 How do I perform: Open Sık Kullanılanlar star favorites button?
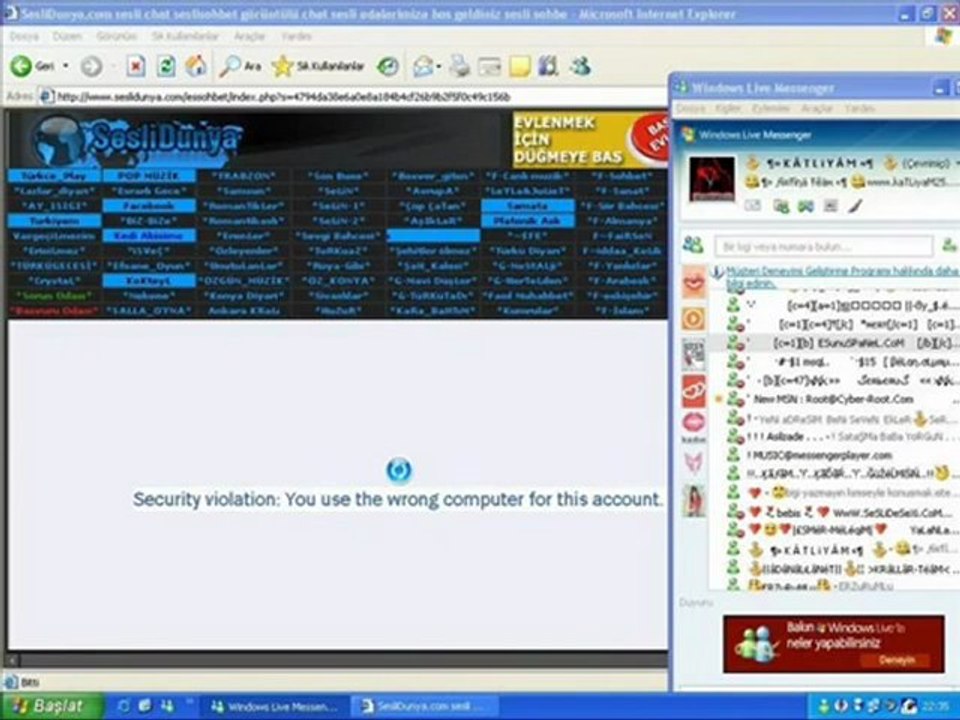tap(318, 66)
